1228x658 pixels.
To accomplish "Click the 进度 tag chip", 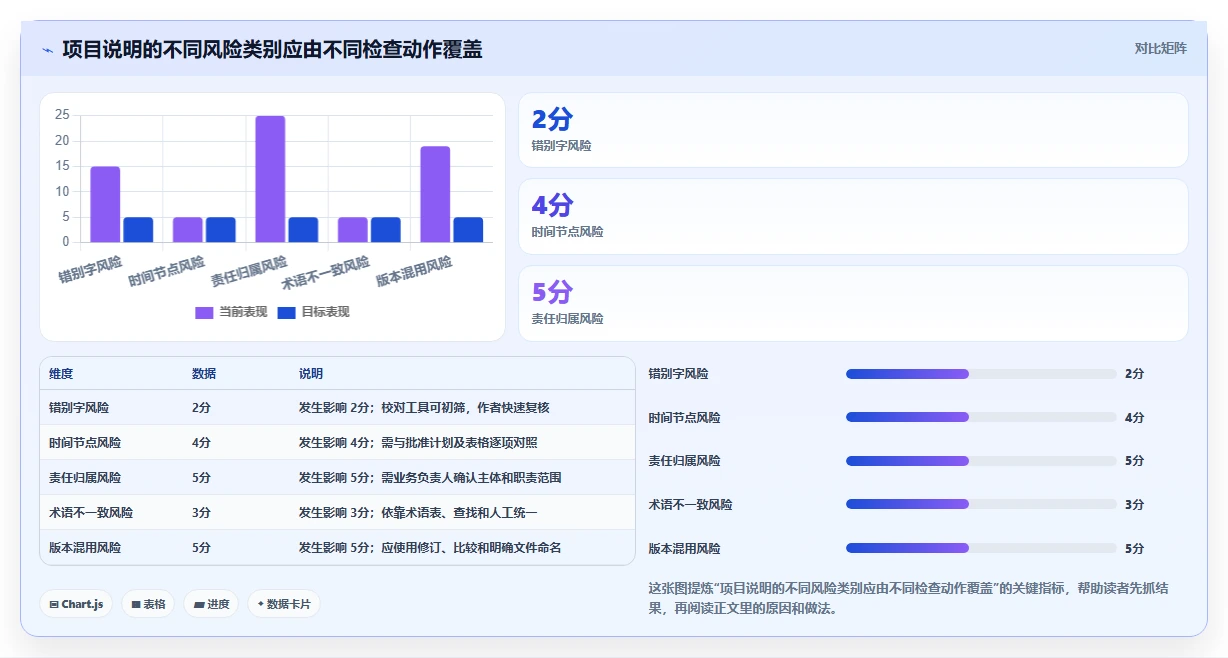I will click(x=211, y=604).
